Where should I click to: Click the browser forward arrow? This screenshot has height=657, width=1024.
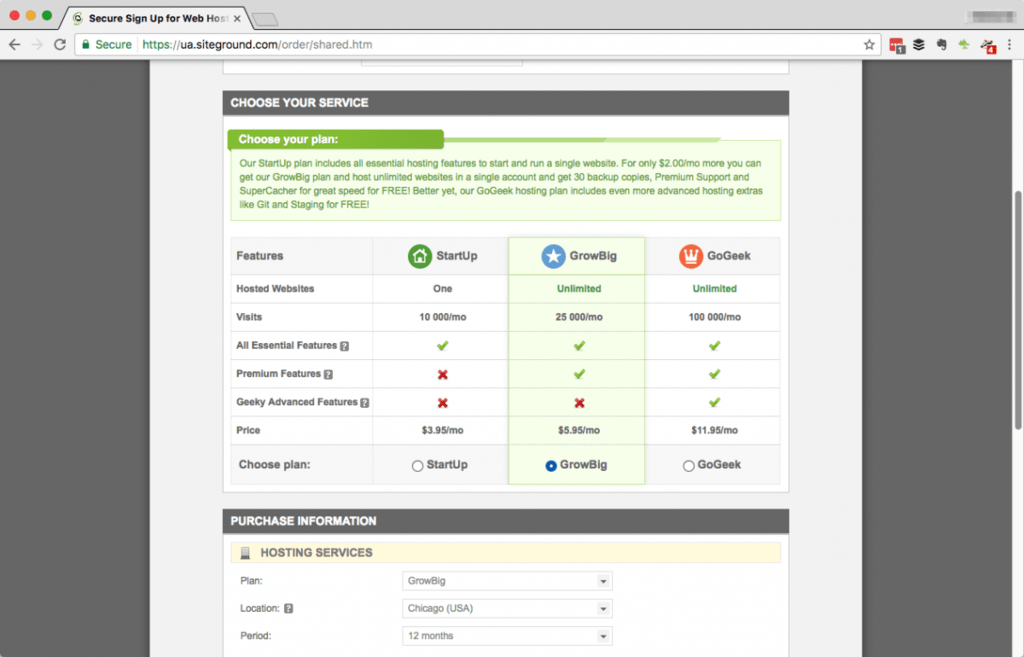[37, 44]
